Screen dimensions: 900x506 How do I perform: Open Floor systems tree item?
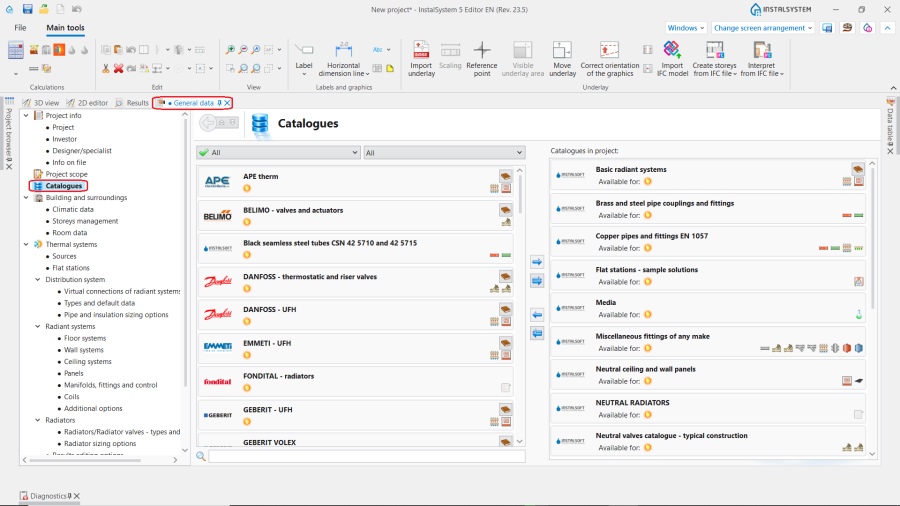[85, 338]
